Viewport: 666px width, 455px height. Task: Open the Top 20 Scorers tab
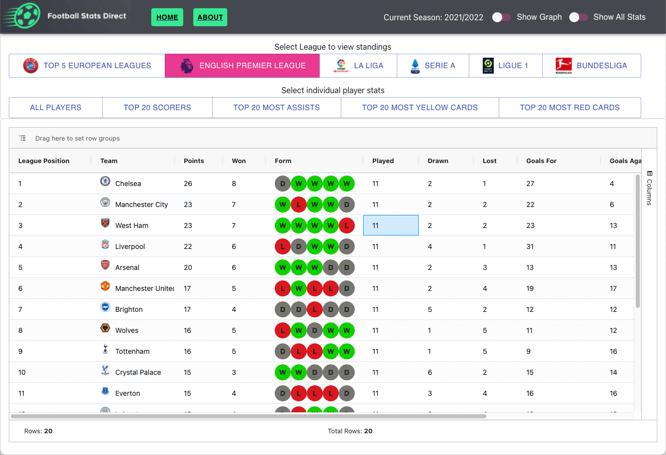(x=157, y=107)
